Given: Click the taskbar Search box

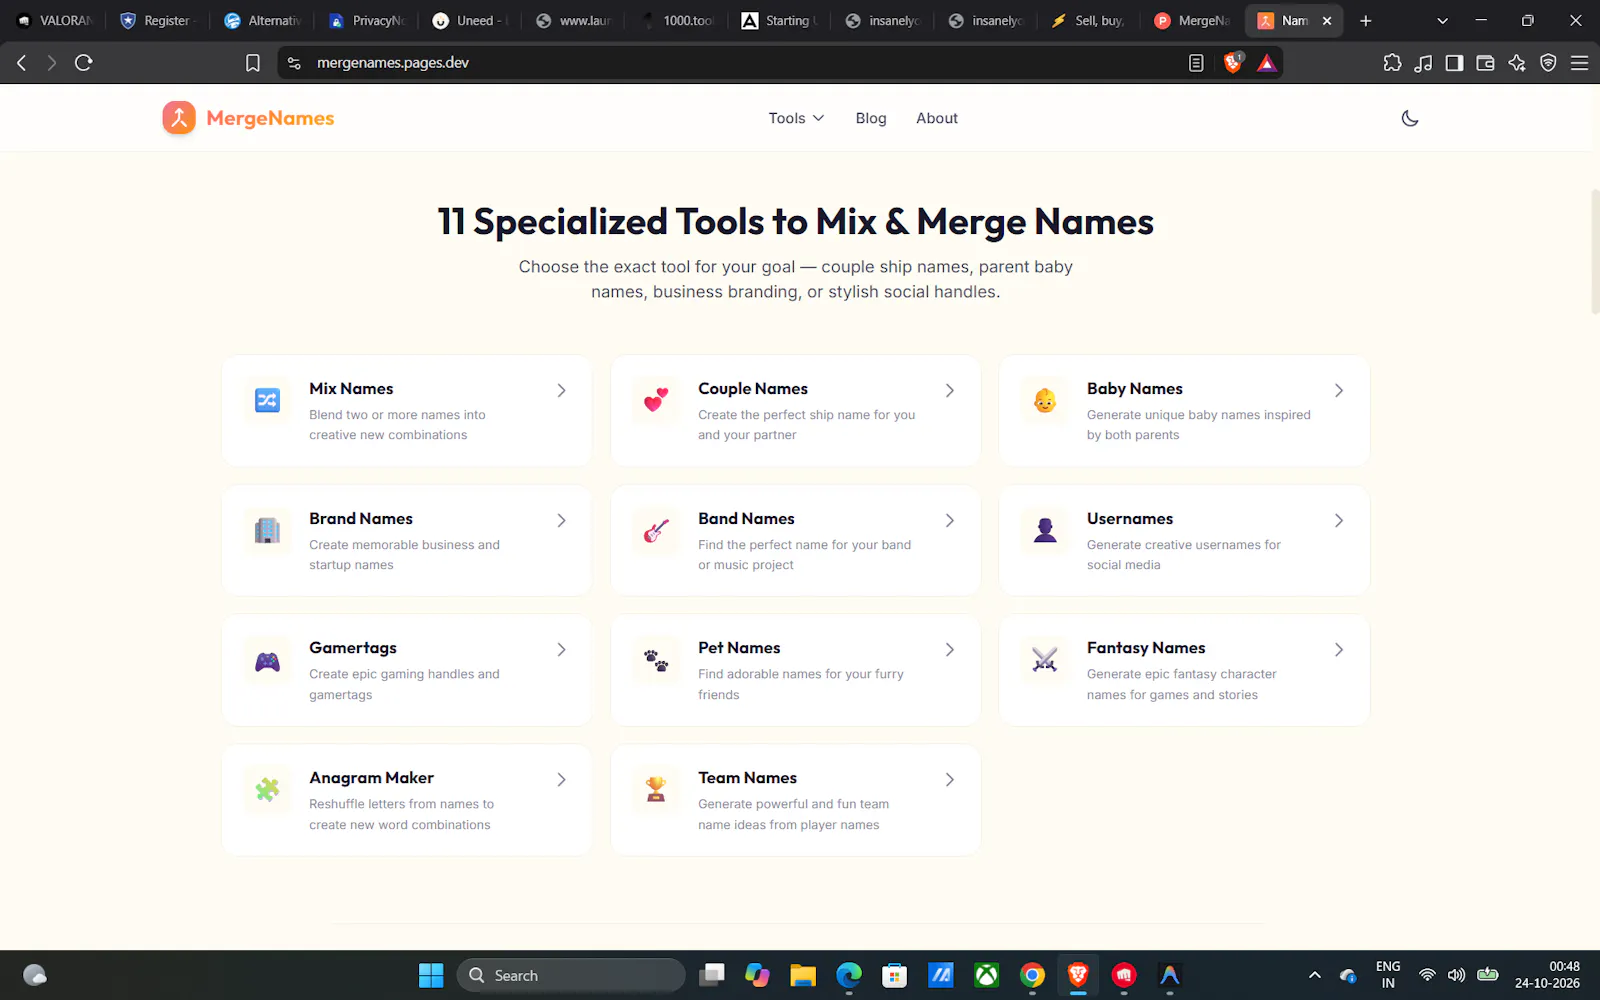Looking at the screenshot, I should [x=571, y=975].
